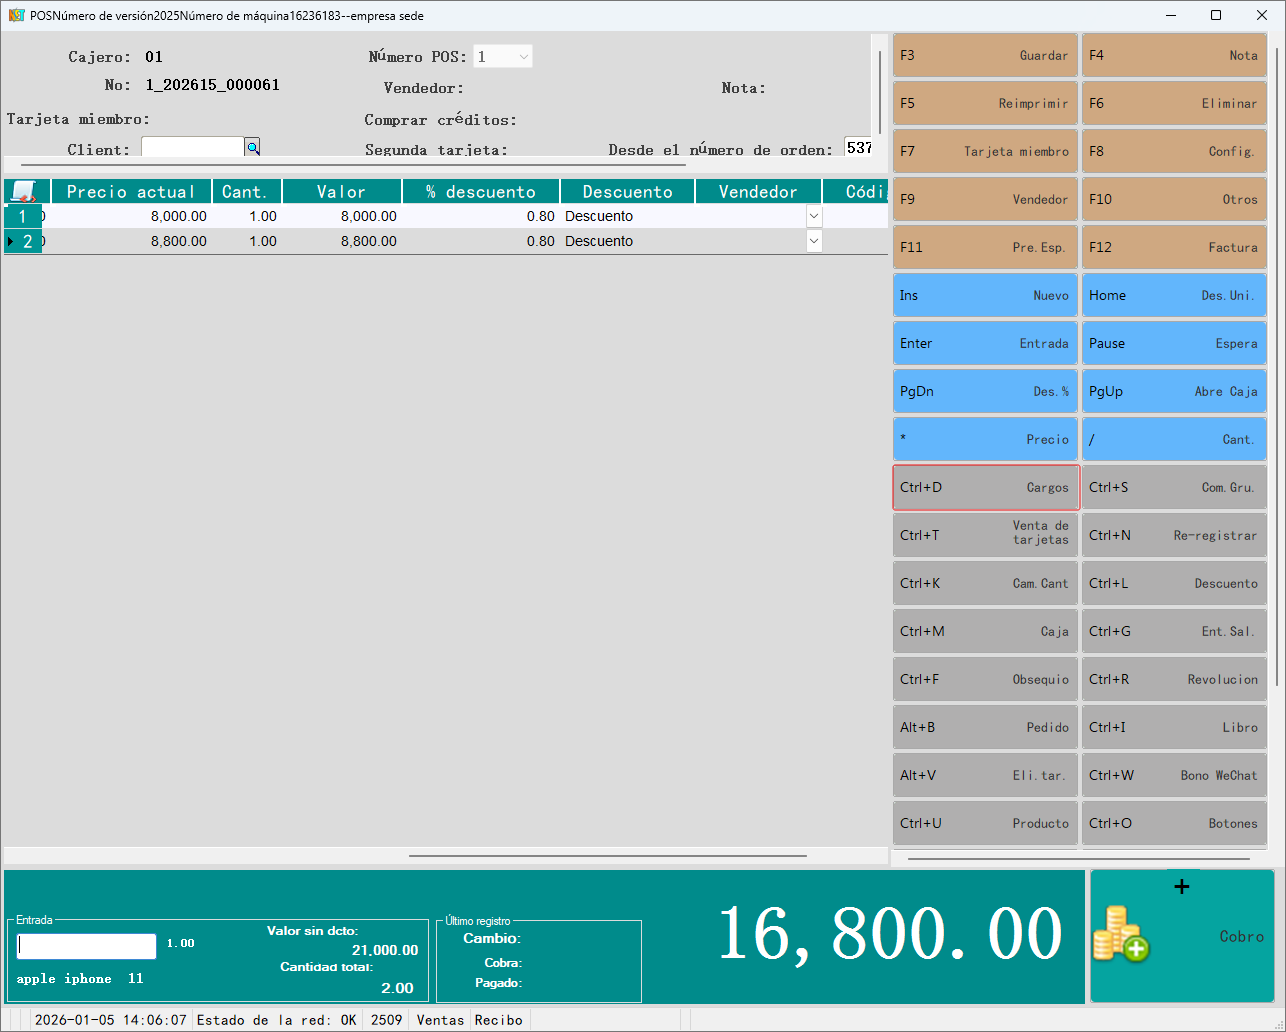
Task: Click the gold coins Cobro icon
Action: [x=1121, y=935]
